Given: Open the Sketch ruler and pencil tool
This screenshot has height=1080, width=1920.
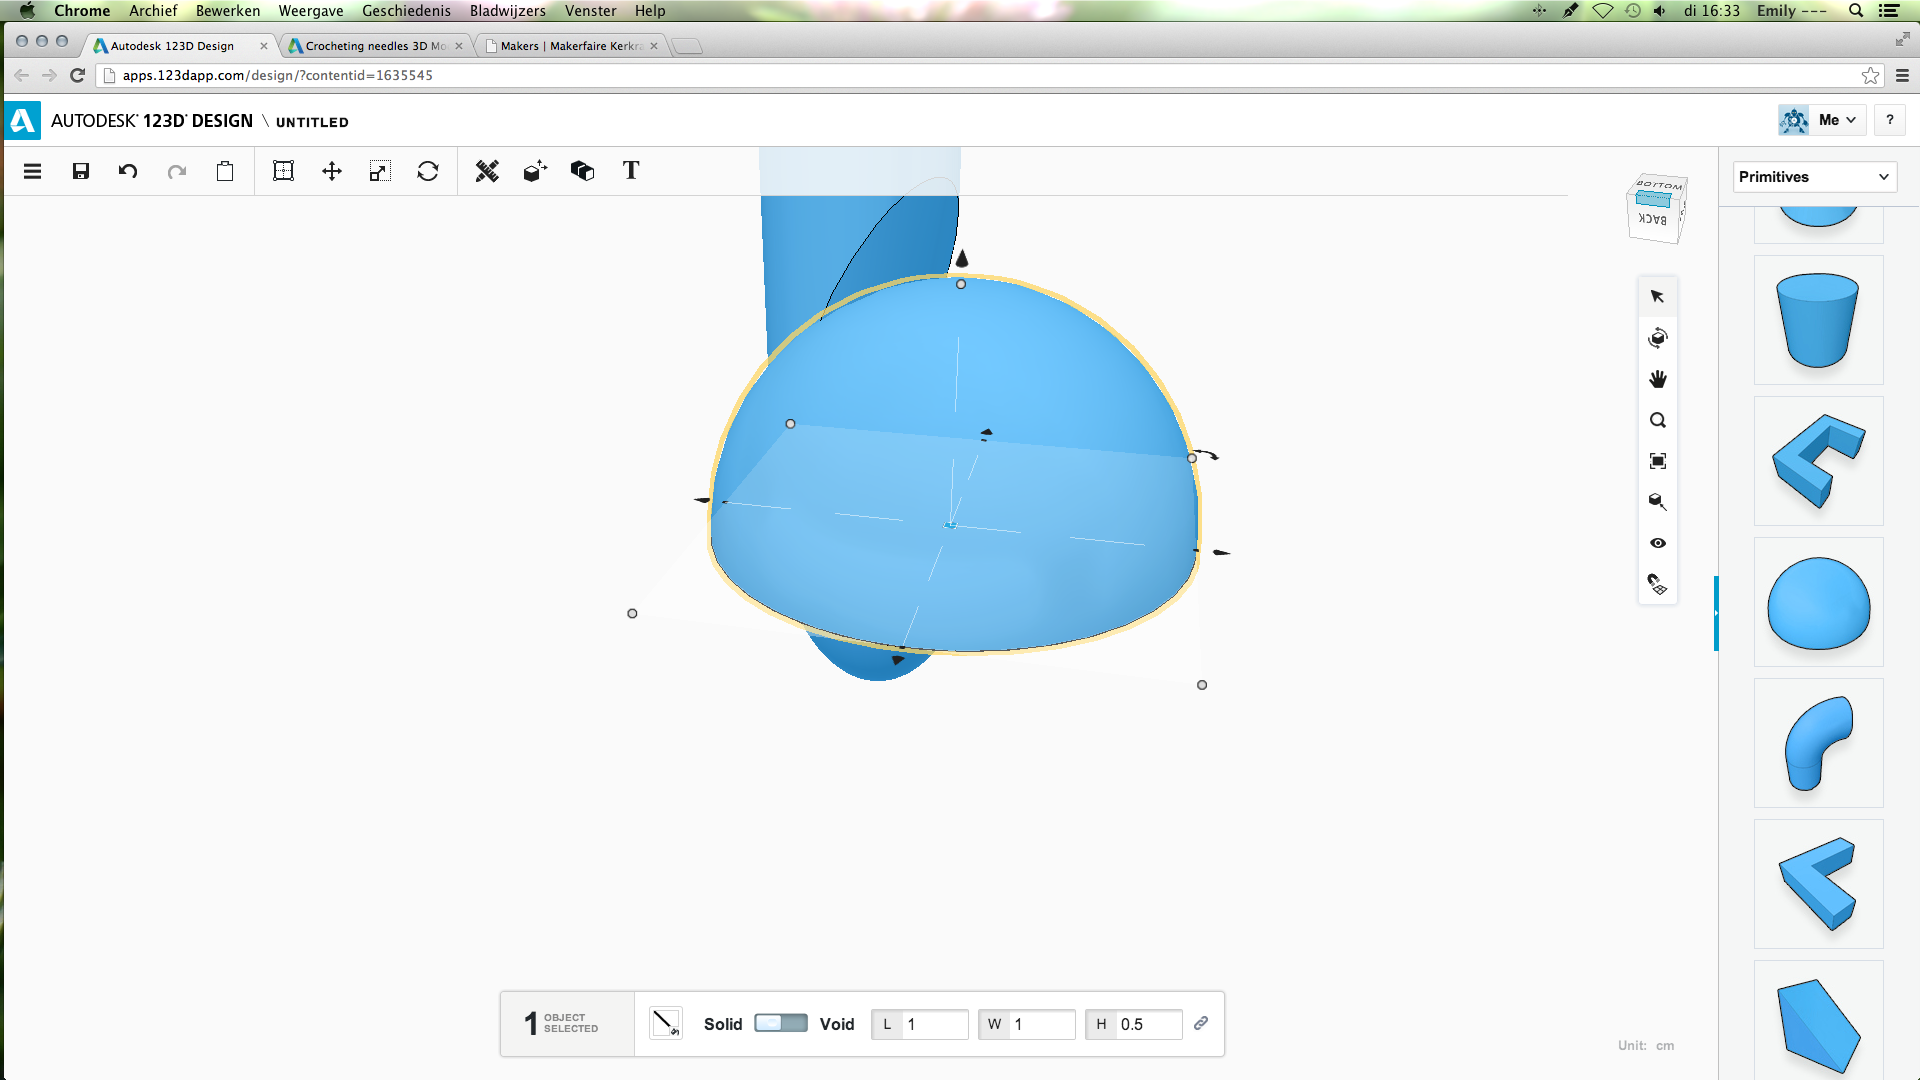Looking at the screenshot, I should [x=487, y=171].
